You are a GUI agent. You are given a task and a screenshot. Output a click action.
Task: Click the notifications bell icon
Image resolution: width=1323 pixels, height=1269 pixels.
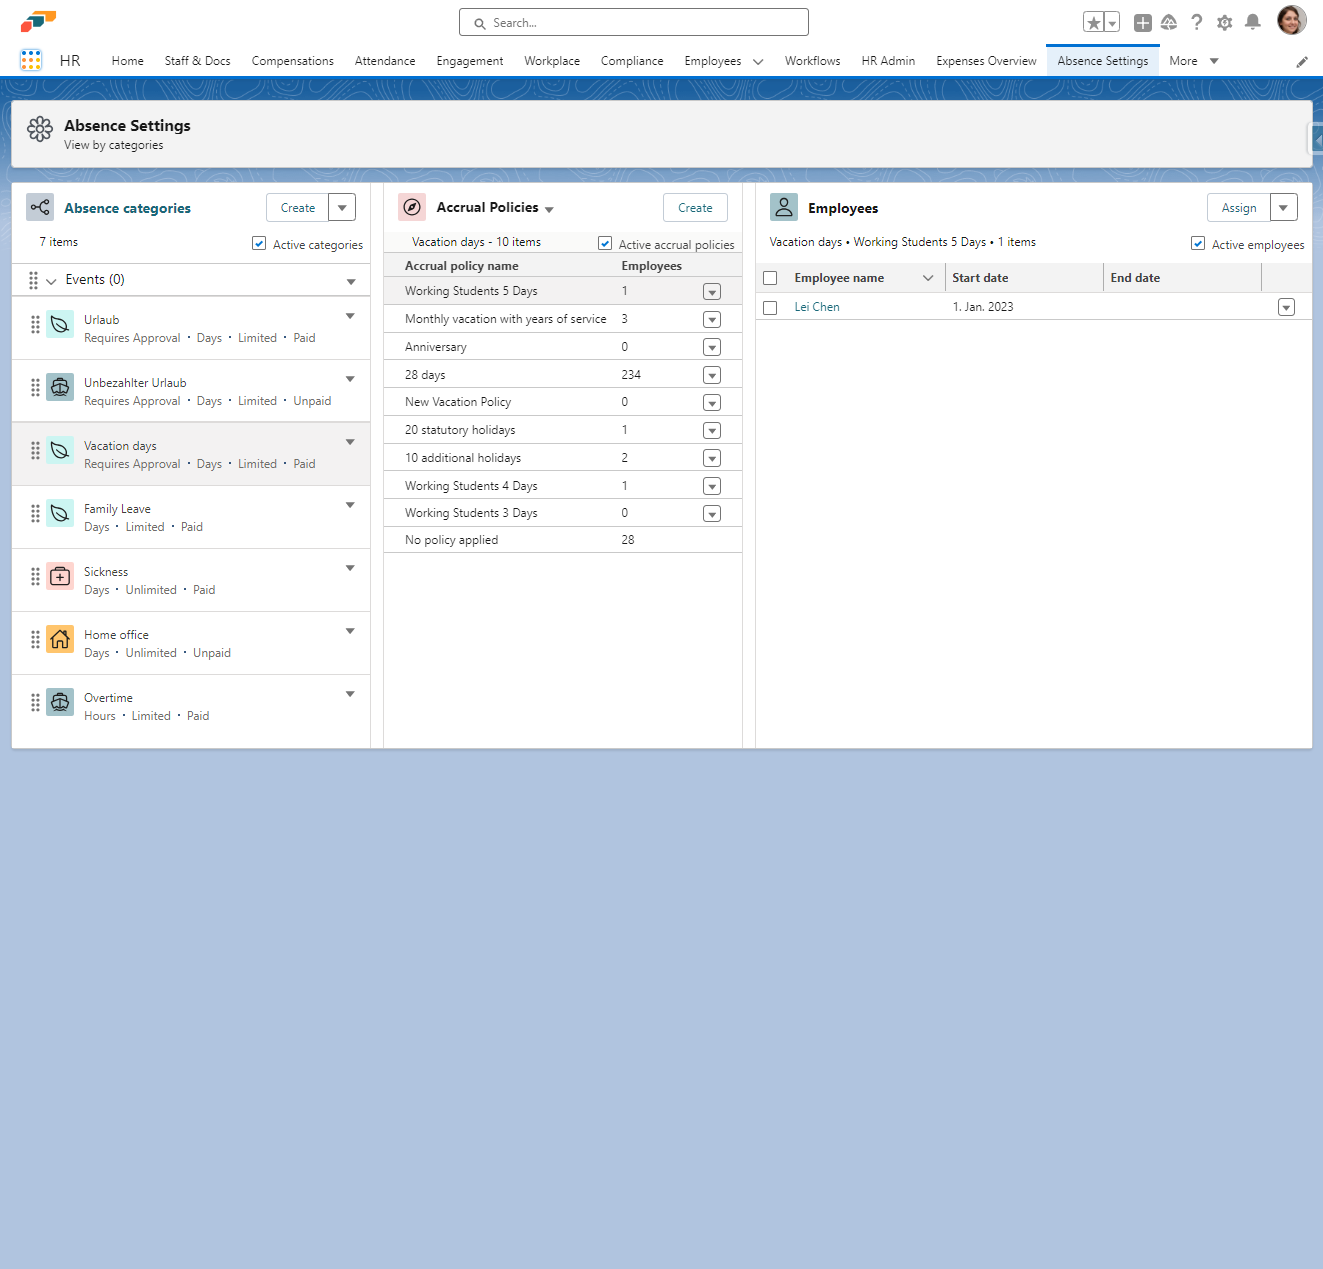tap(1252, 22)
